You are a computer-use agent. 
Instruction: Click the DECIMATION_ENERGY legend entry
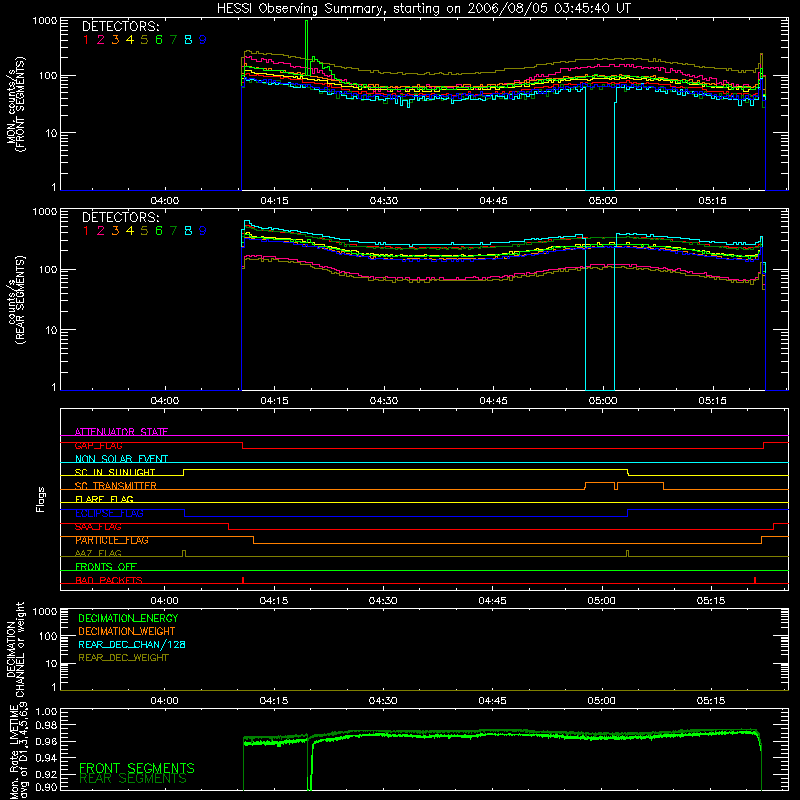[128, 618]
